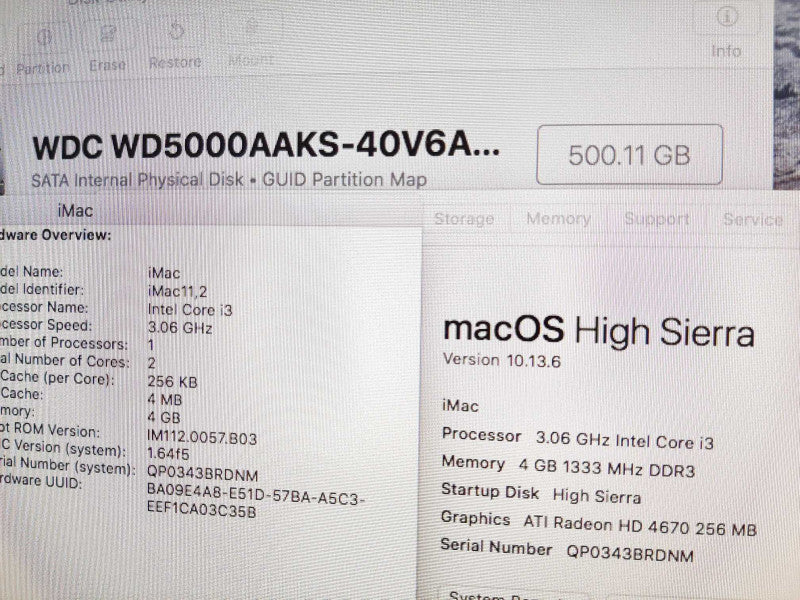Click the Restore icon in Disk Utility toolbar

(x=176, y=31)
